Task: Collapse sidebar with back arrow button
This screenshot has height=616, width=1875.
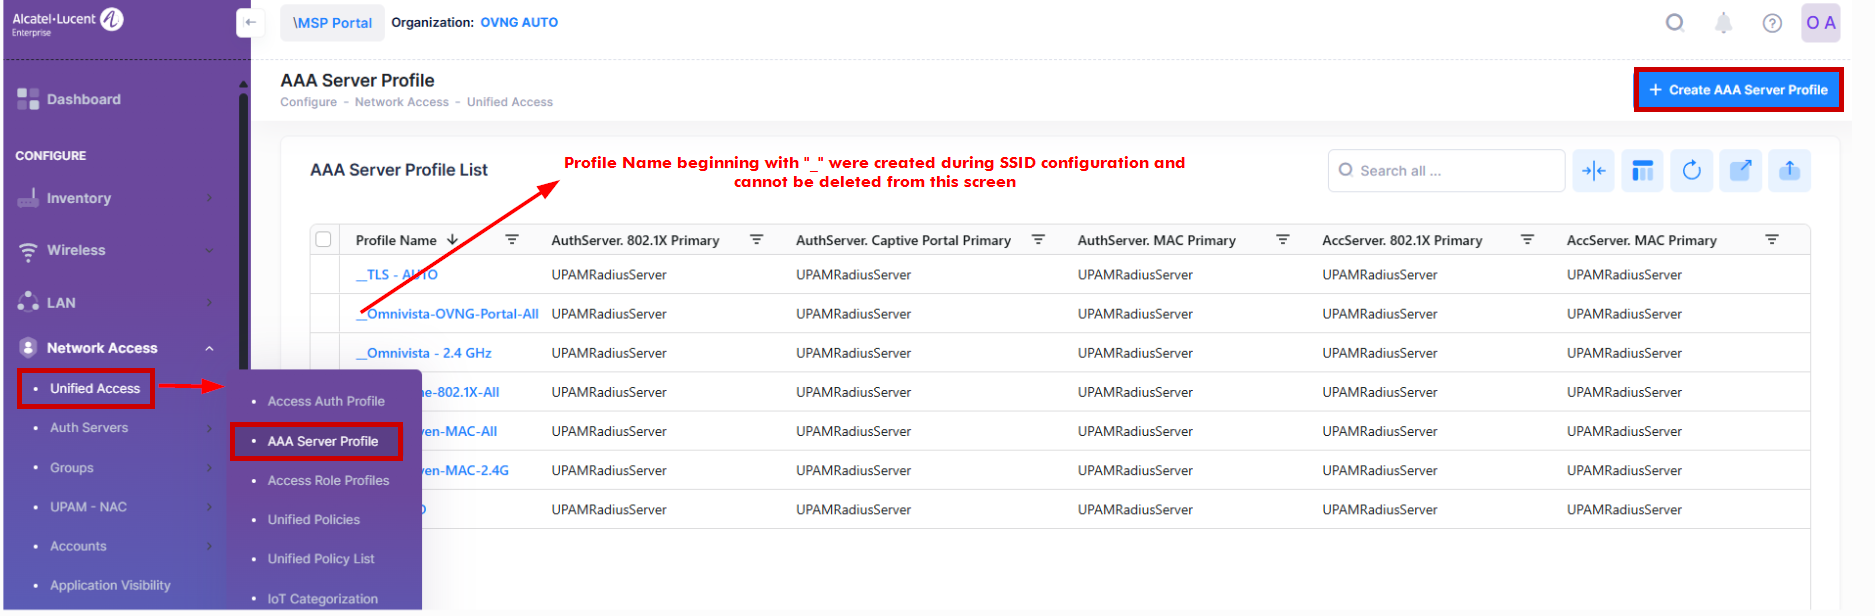Action: pos(250,22)
